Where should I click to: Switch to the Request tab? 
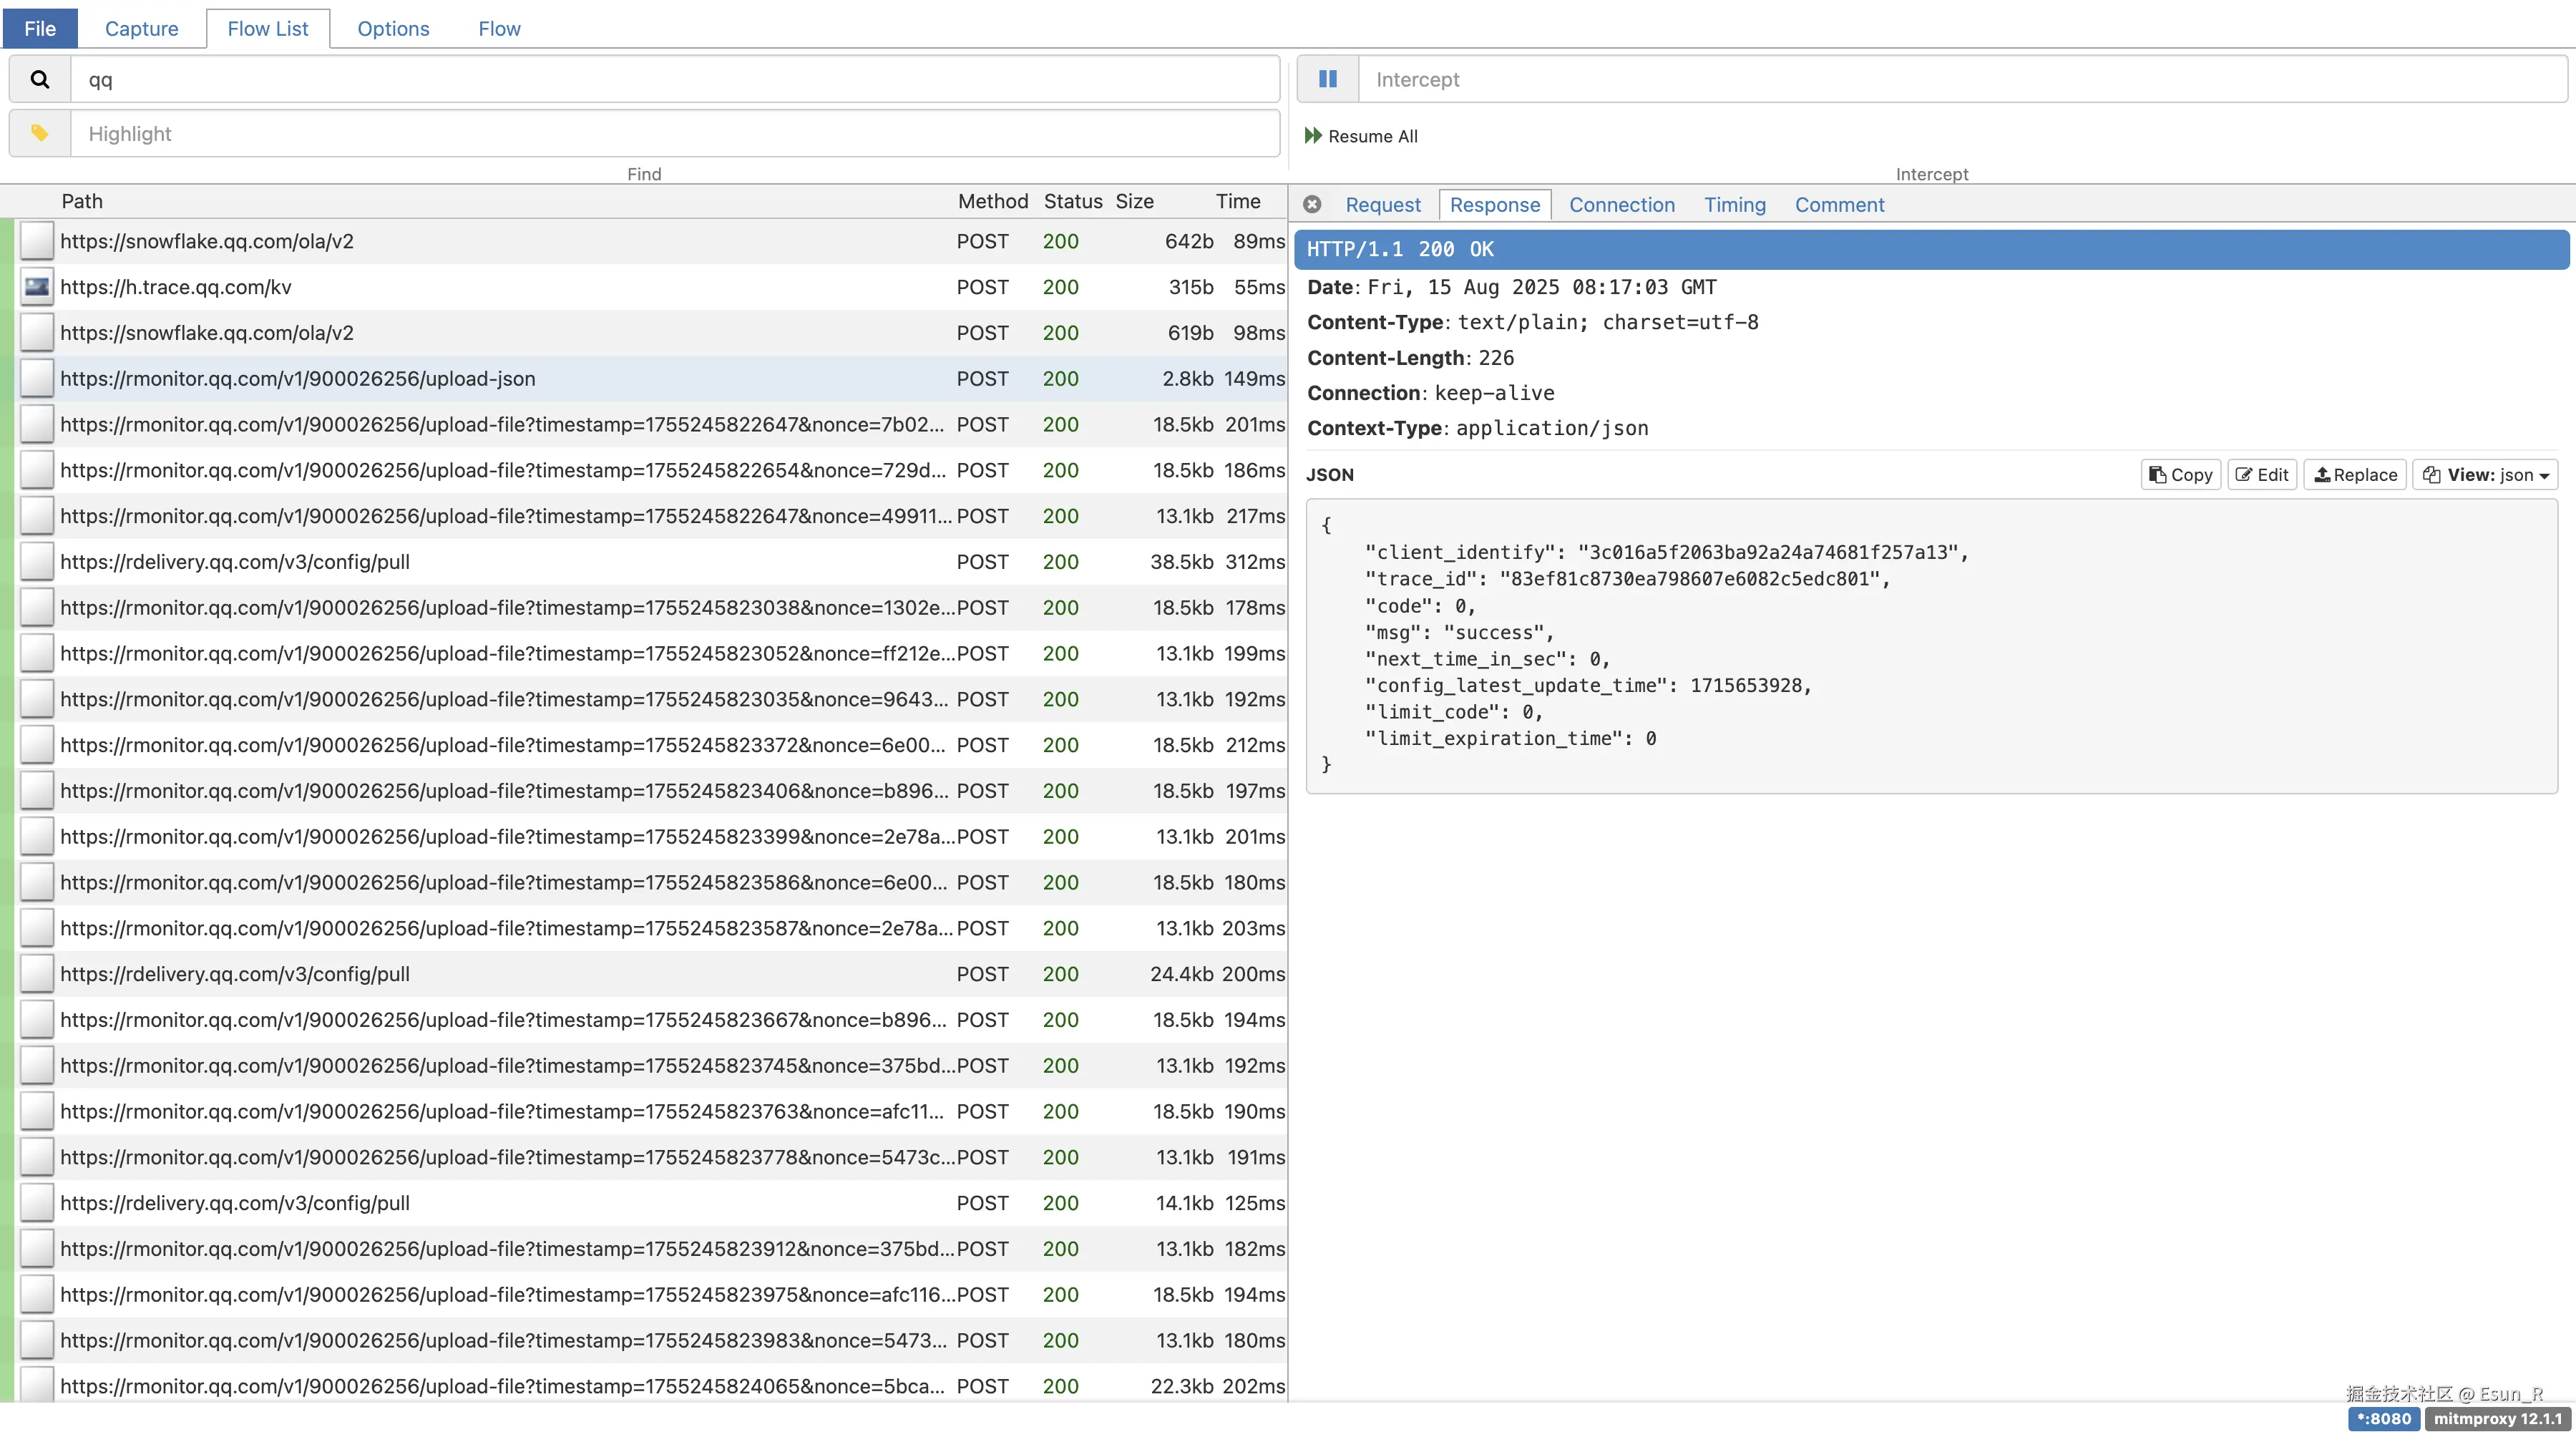click(x=1382, y=204)
